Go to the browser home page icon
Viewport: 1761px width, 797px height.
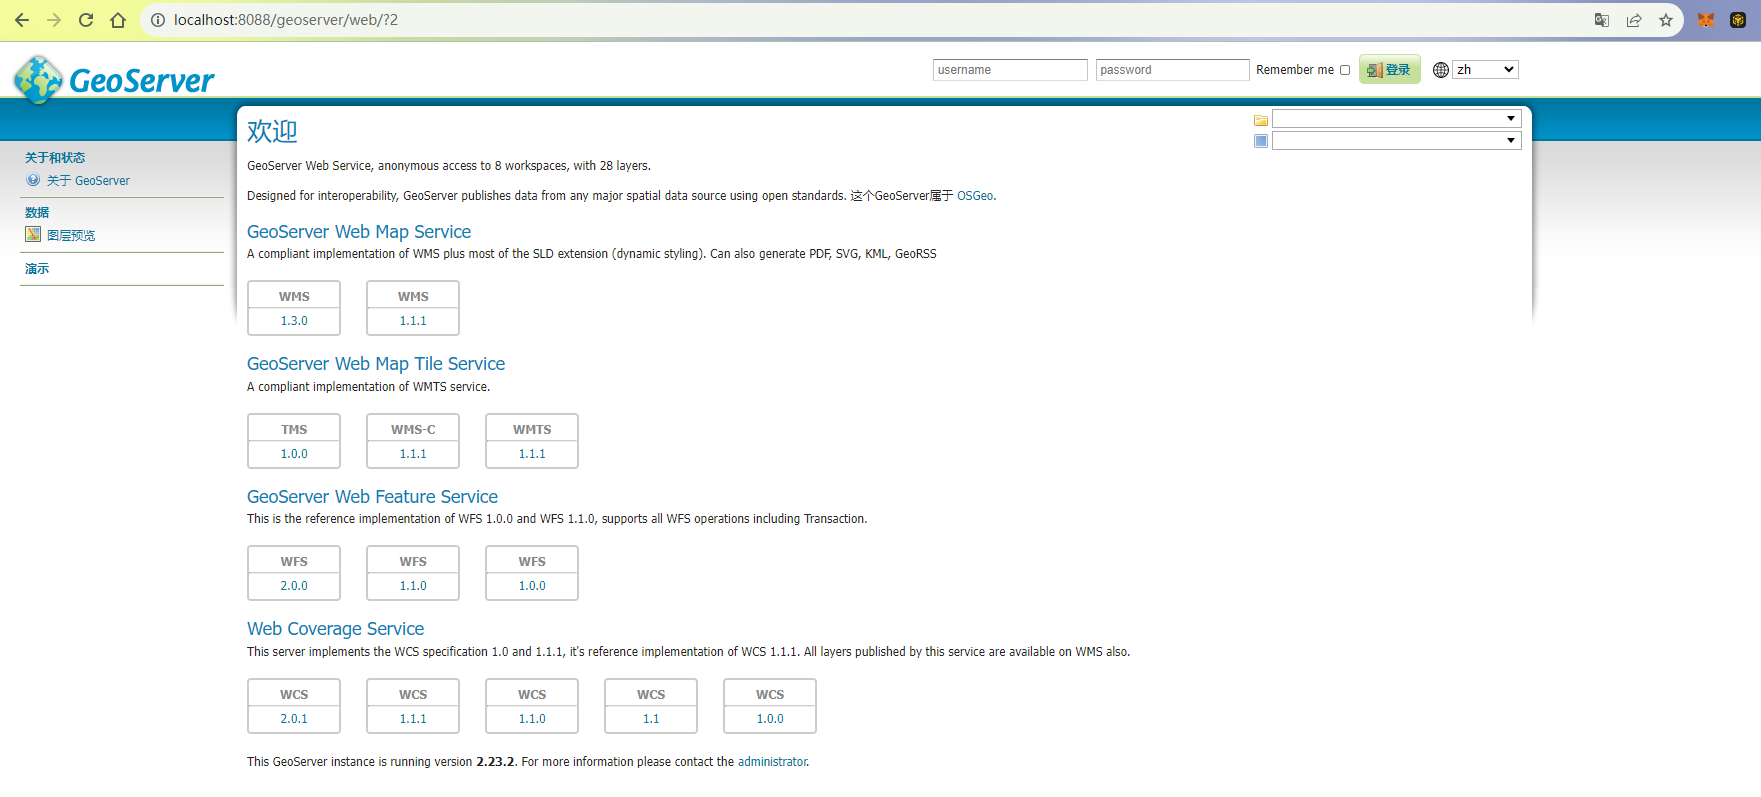[x=118, y=20]
